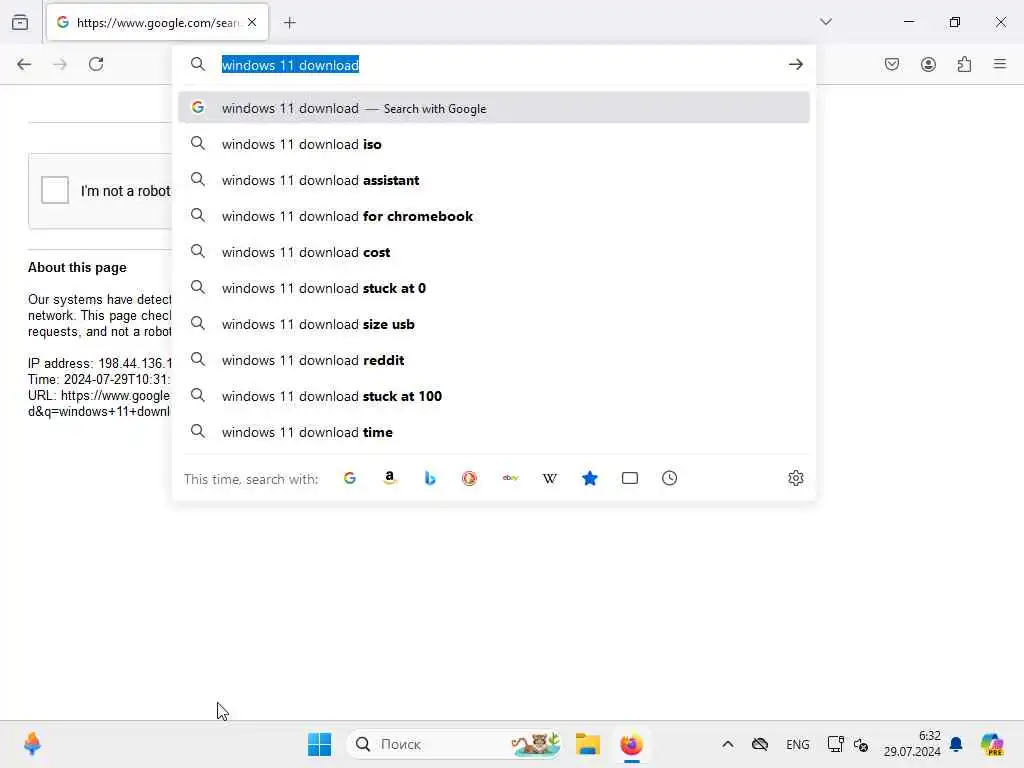The width and height of the screenshot is (1024, 768).
Task: Search this time with Amazon icon
Action: click(390, 478)
